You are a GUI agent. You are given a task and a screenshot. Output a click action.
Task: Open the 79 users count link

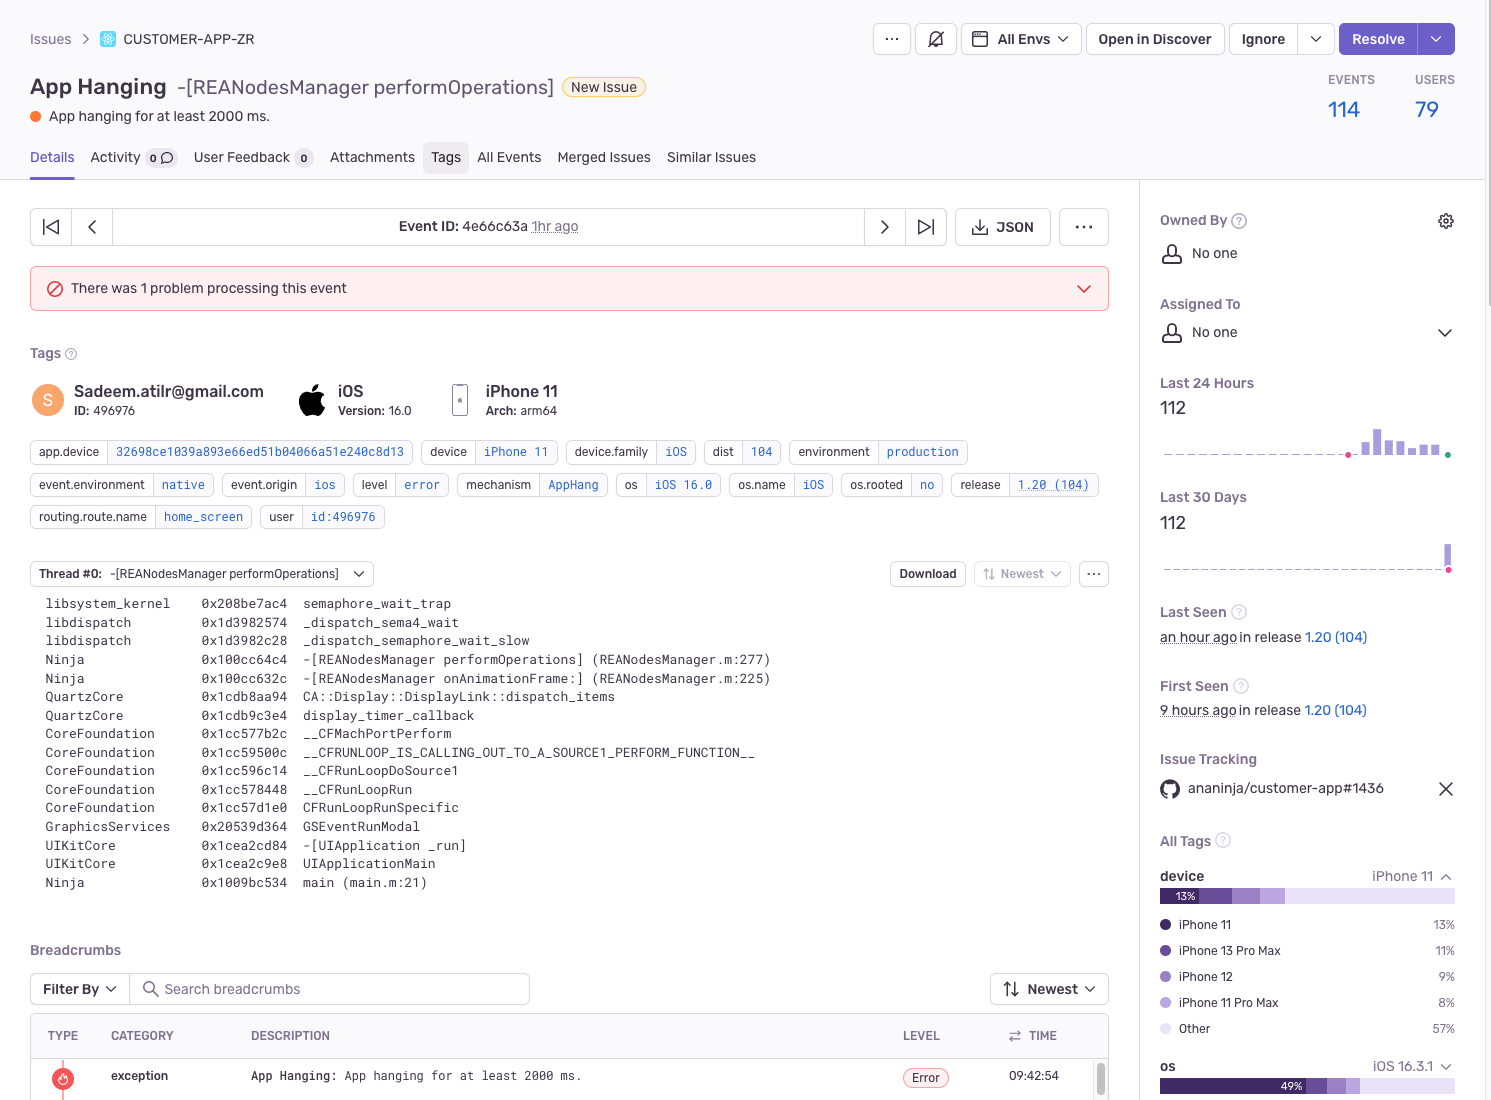(x=1427, y=110)
